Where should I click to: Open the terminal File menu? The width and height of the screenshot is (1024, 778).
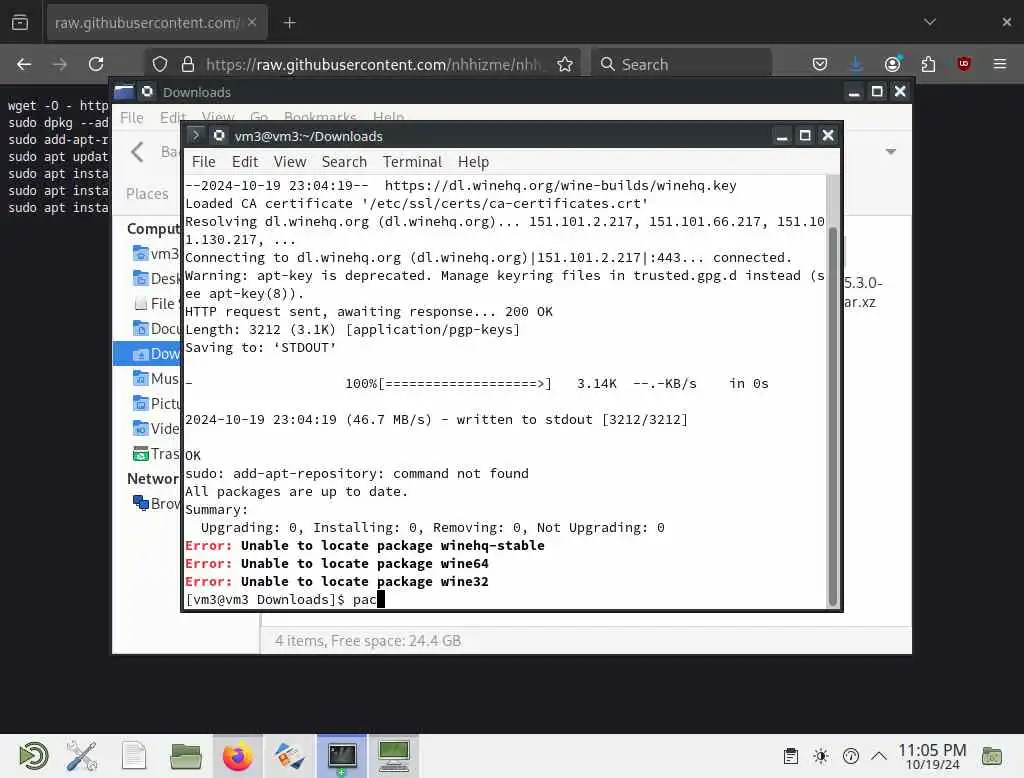coord(203,162)
